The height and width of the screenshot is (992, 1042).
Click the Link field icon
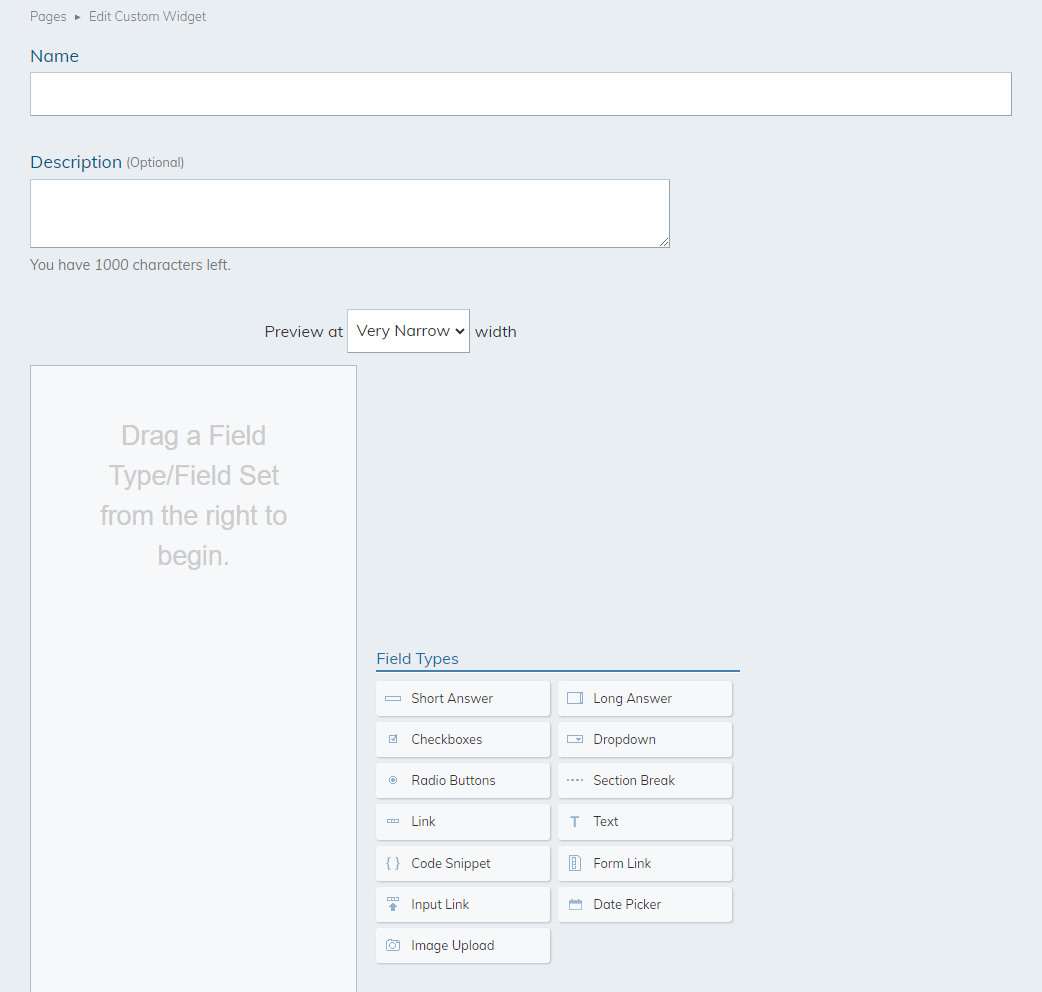pyautogui.click(x=393, y=821)
